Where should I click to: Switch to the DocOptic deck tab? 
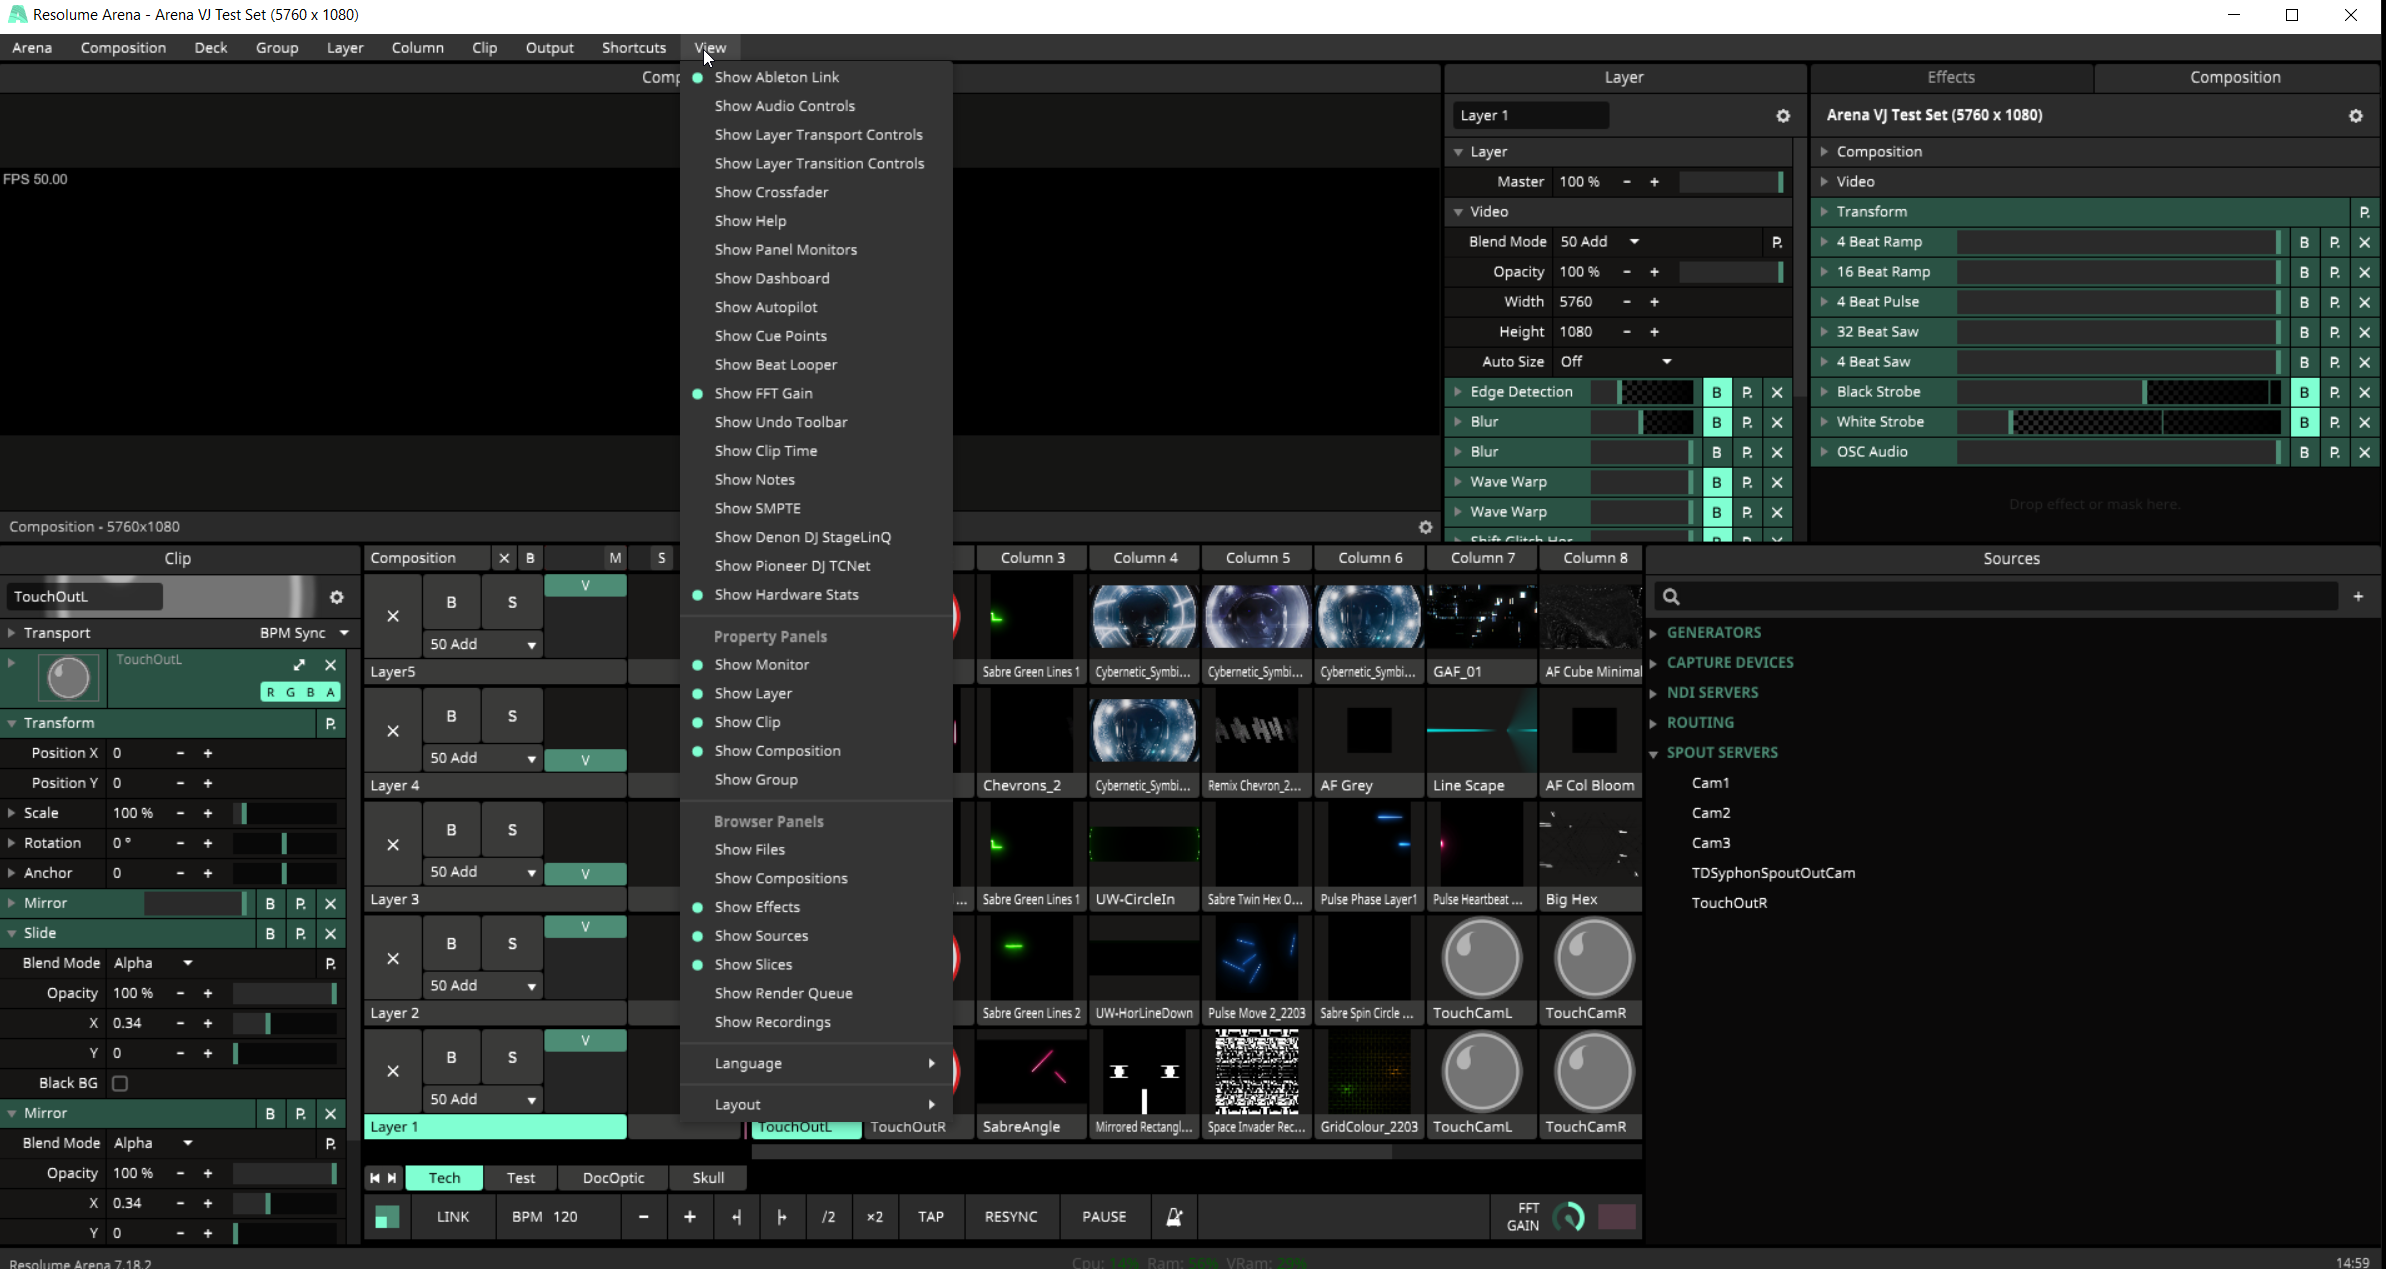click(613, 1178)
